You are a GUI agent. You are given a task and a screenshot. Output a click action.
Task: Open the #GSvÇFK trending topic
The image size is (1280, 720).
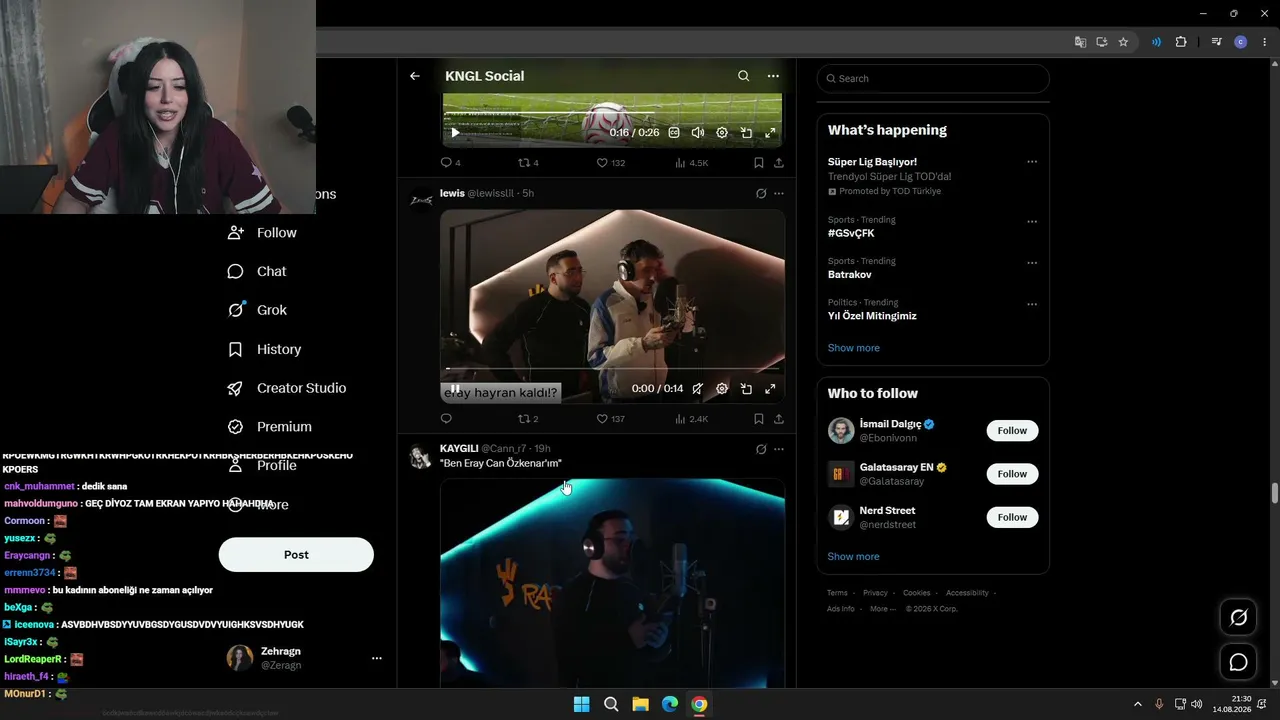pyautogui.click(x=851, y=233)
